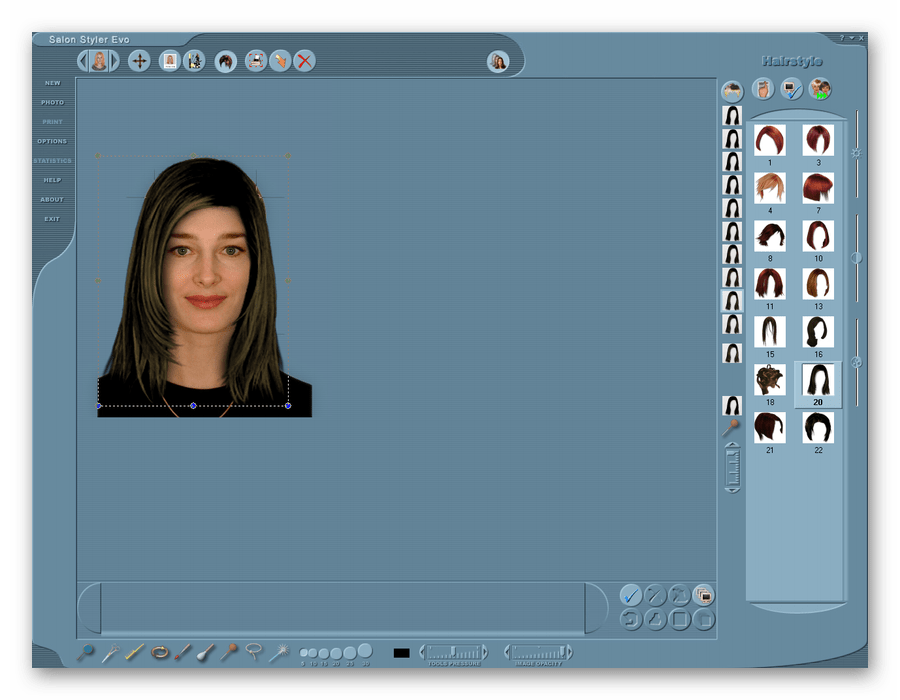Screen dimensions: 900x700
Task: Select the magnifying glass tool in the bottom toolbar
Action: click(x=86, y=653)
